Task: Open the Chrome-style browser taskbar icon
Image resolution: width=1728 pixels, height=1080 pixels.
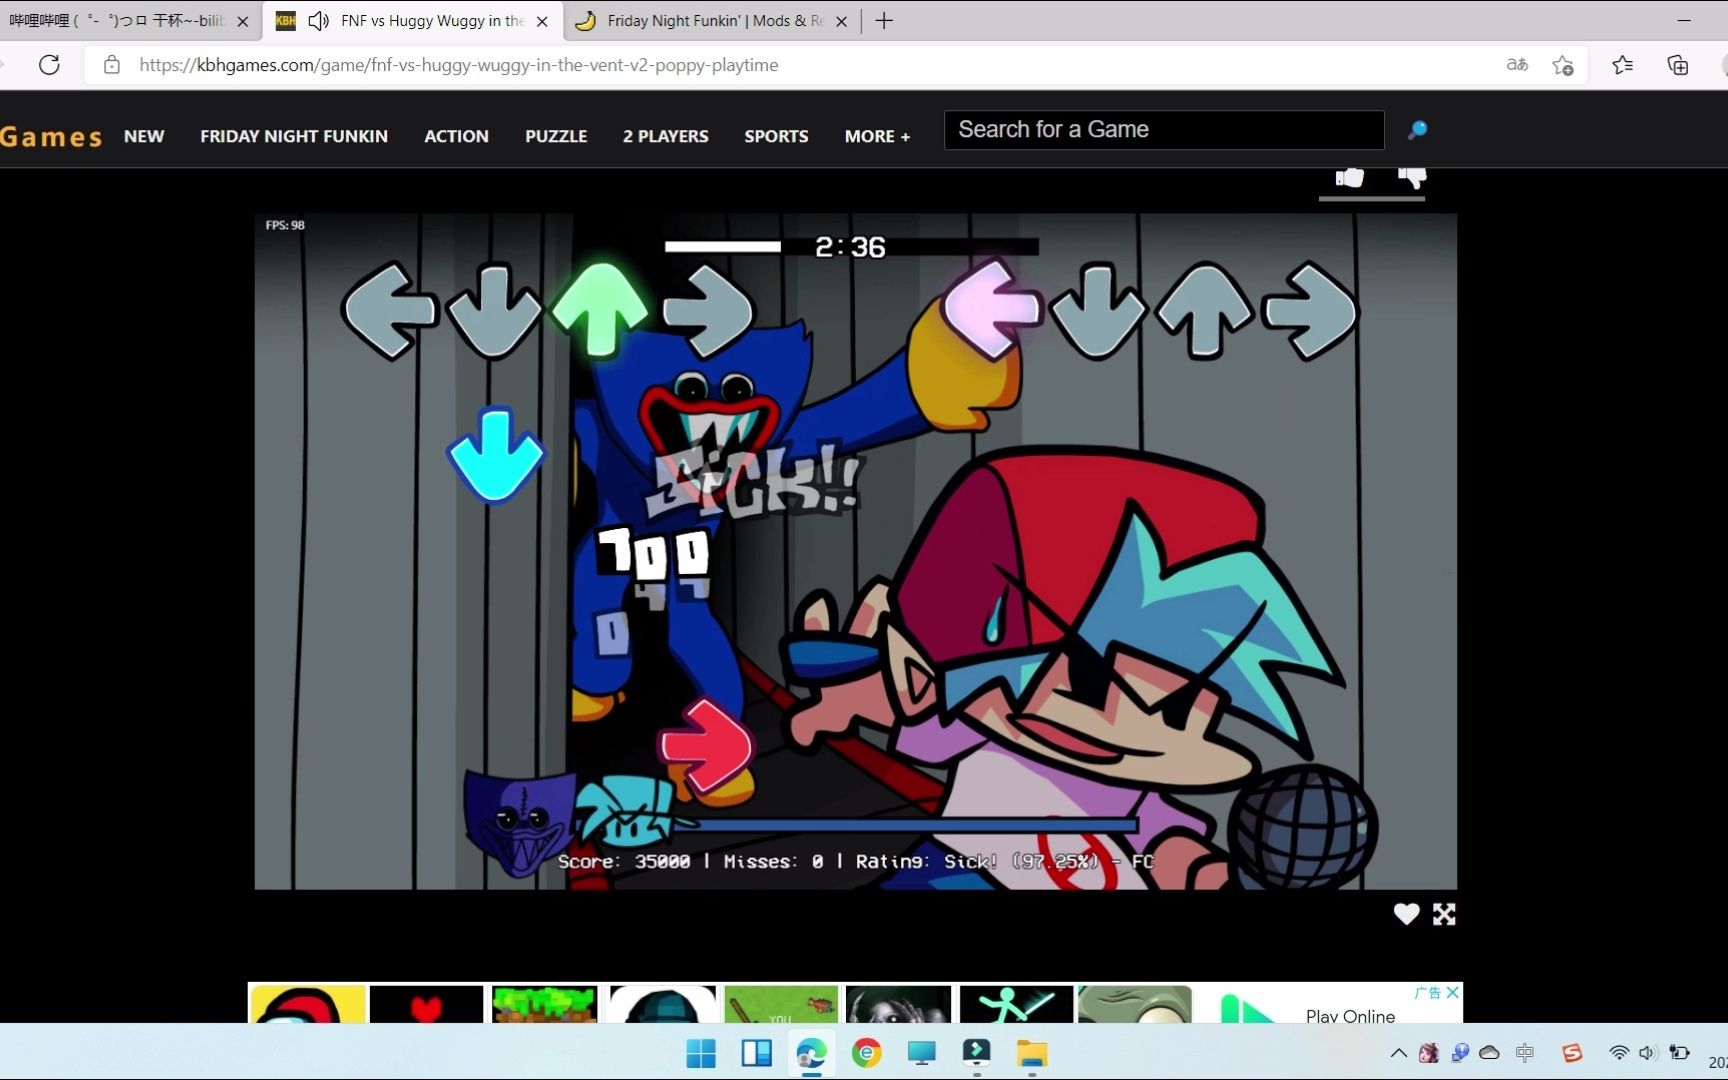Action: point(867,1053)
